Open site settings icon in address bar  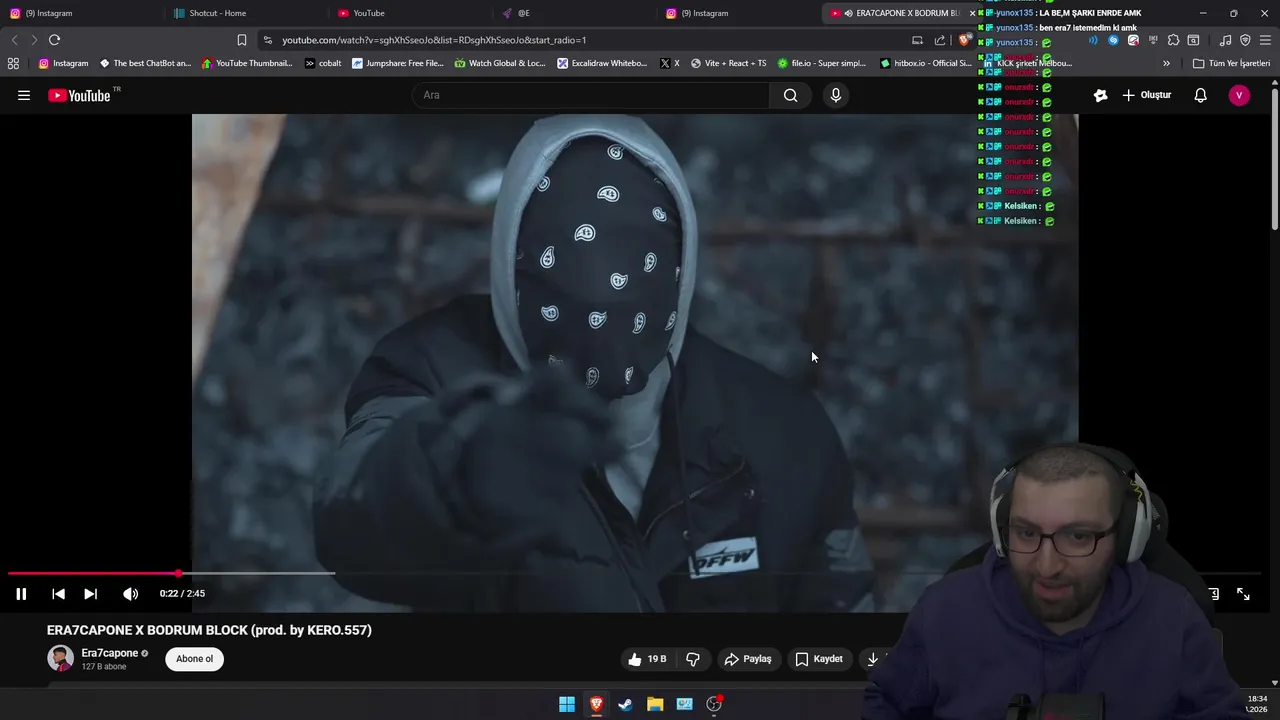pyautogui.click(x=267, y=40)
